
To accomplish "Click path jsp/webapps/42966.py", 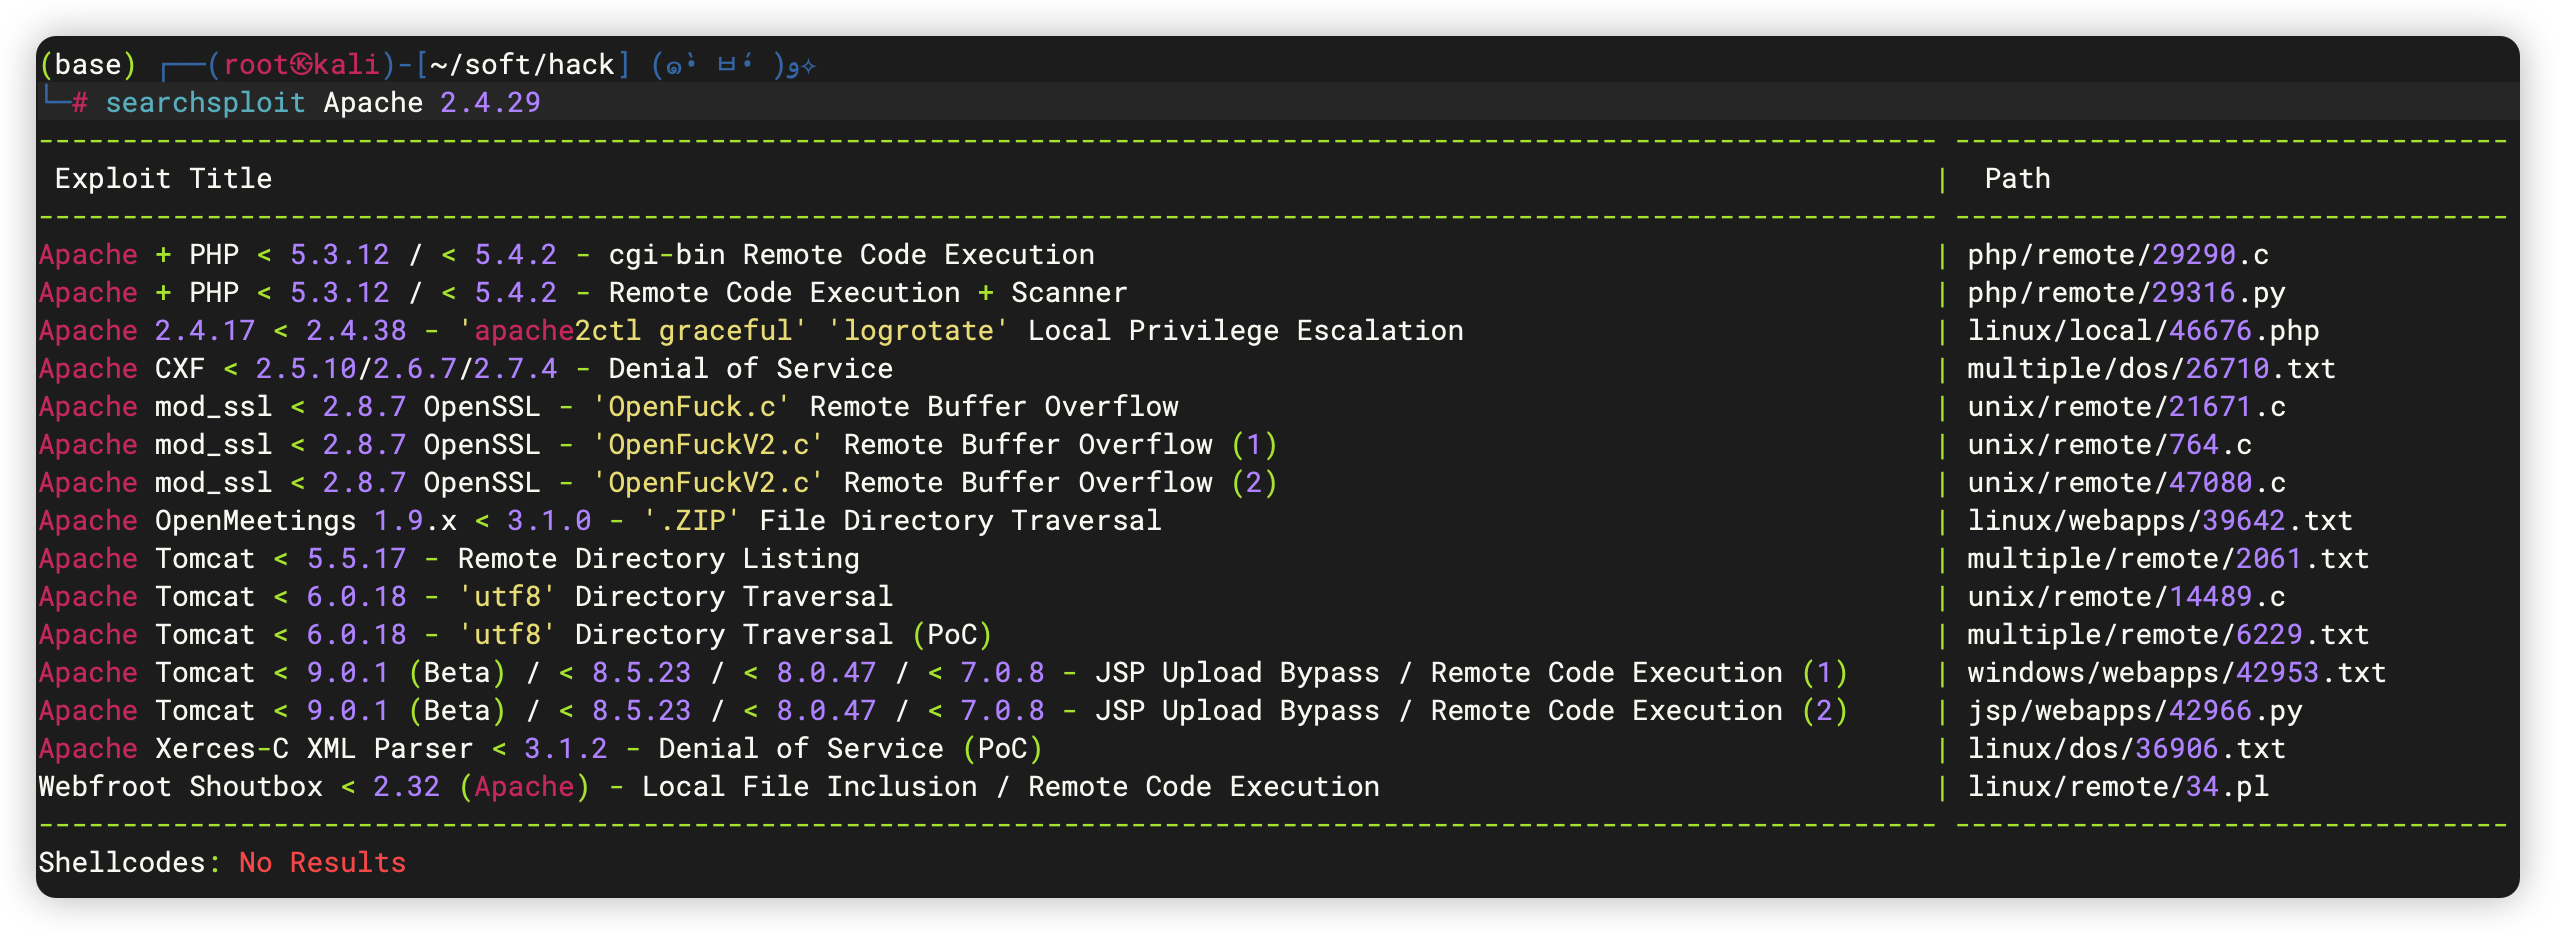I will coord(2135,711).
